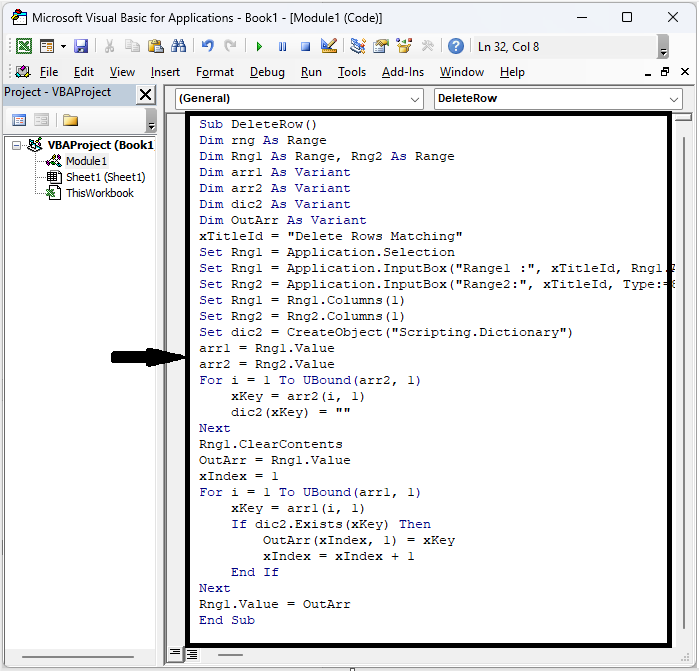The height and width of the screenshot is (671, 699).
Task: Click the Insert UserForm toolbar icon
Action: coord(47,46)
